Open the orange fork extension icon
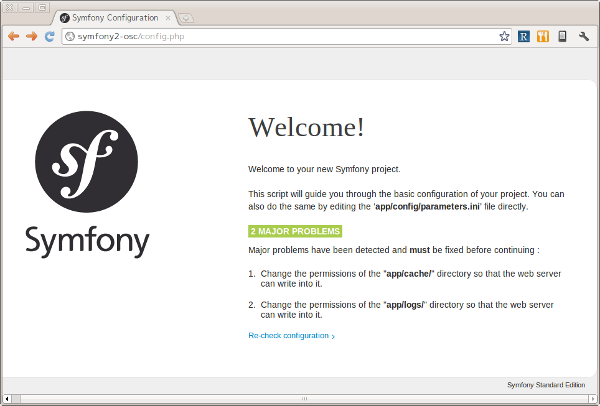 click(x=543, y=36)
